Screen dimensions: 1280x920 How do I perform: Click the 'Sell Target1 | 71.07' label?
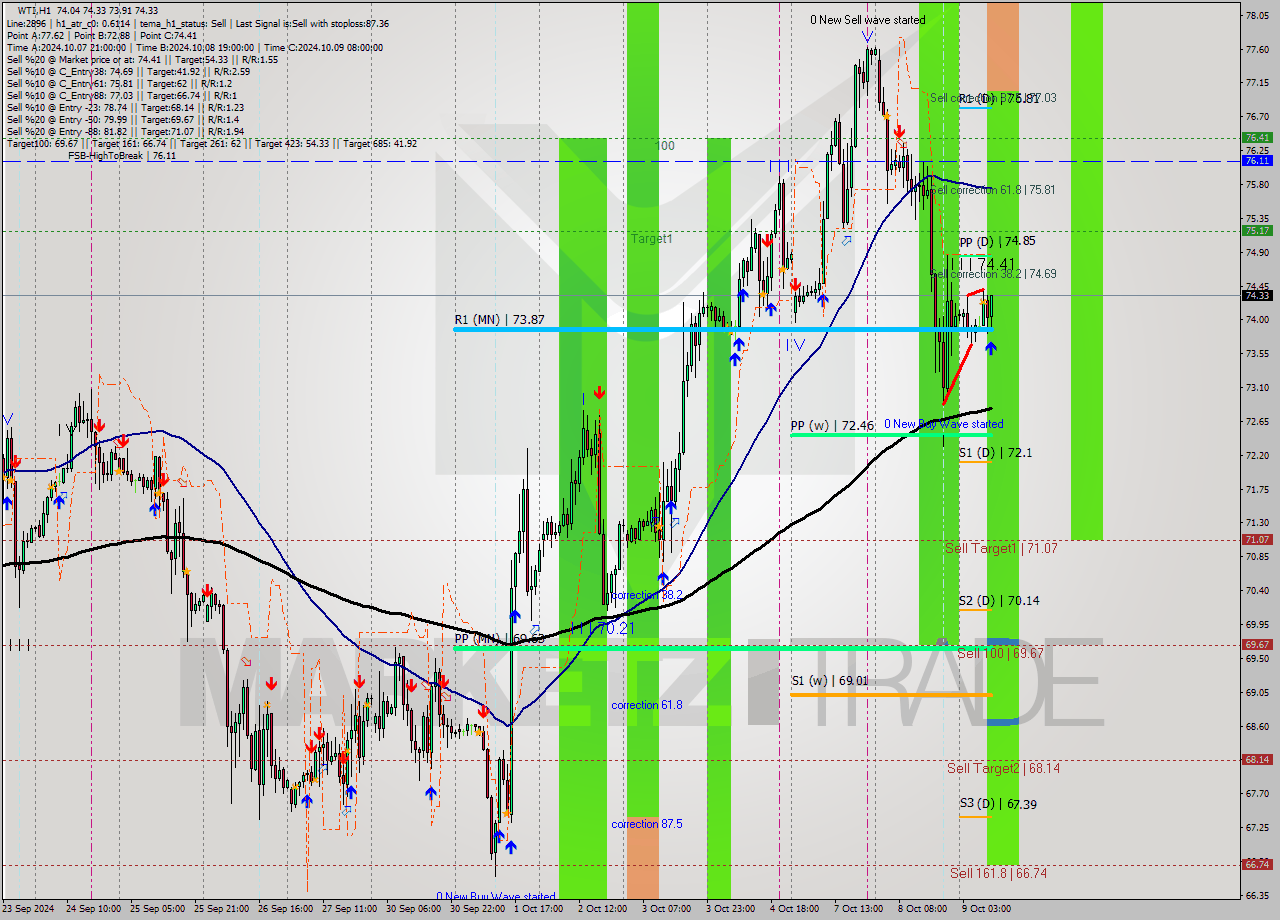(1001, 548)
